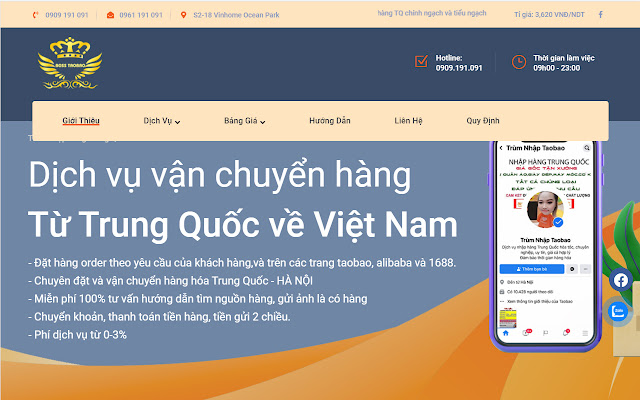Tap the search icon in the phone mockup
This screenshot has height=400, width=640.
(587, 148)
